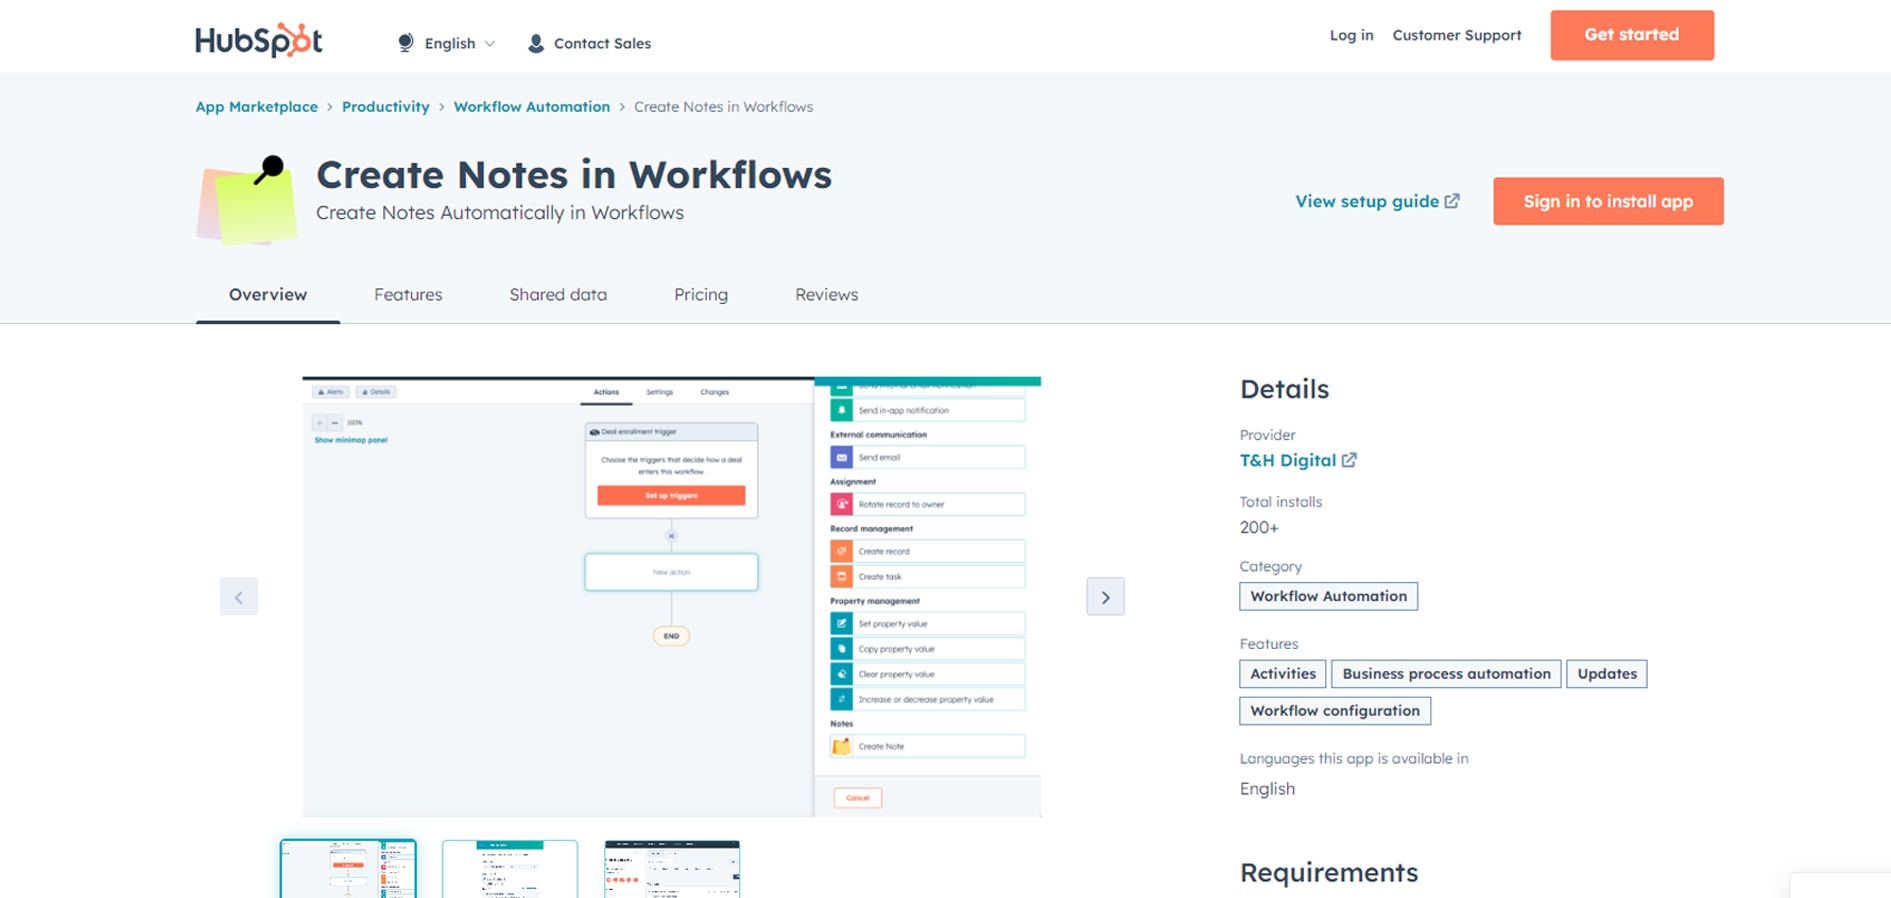This screenshot has width=1891, height=898.
Task: Click the Contact Sales person icon
Action: [x=536, y=43]
